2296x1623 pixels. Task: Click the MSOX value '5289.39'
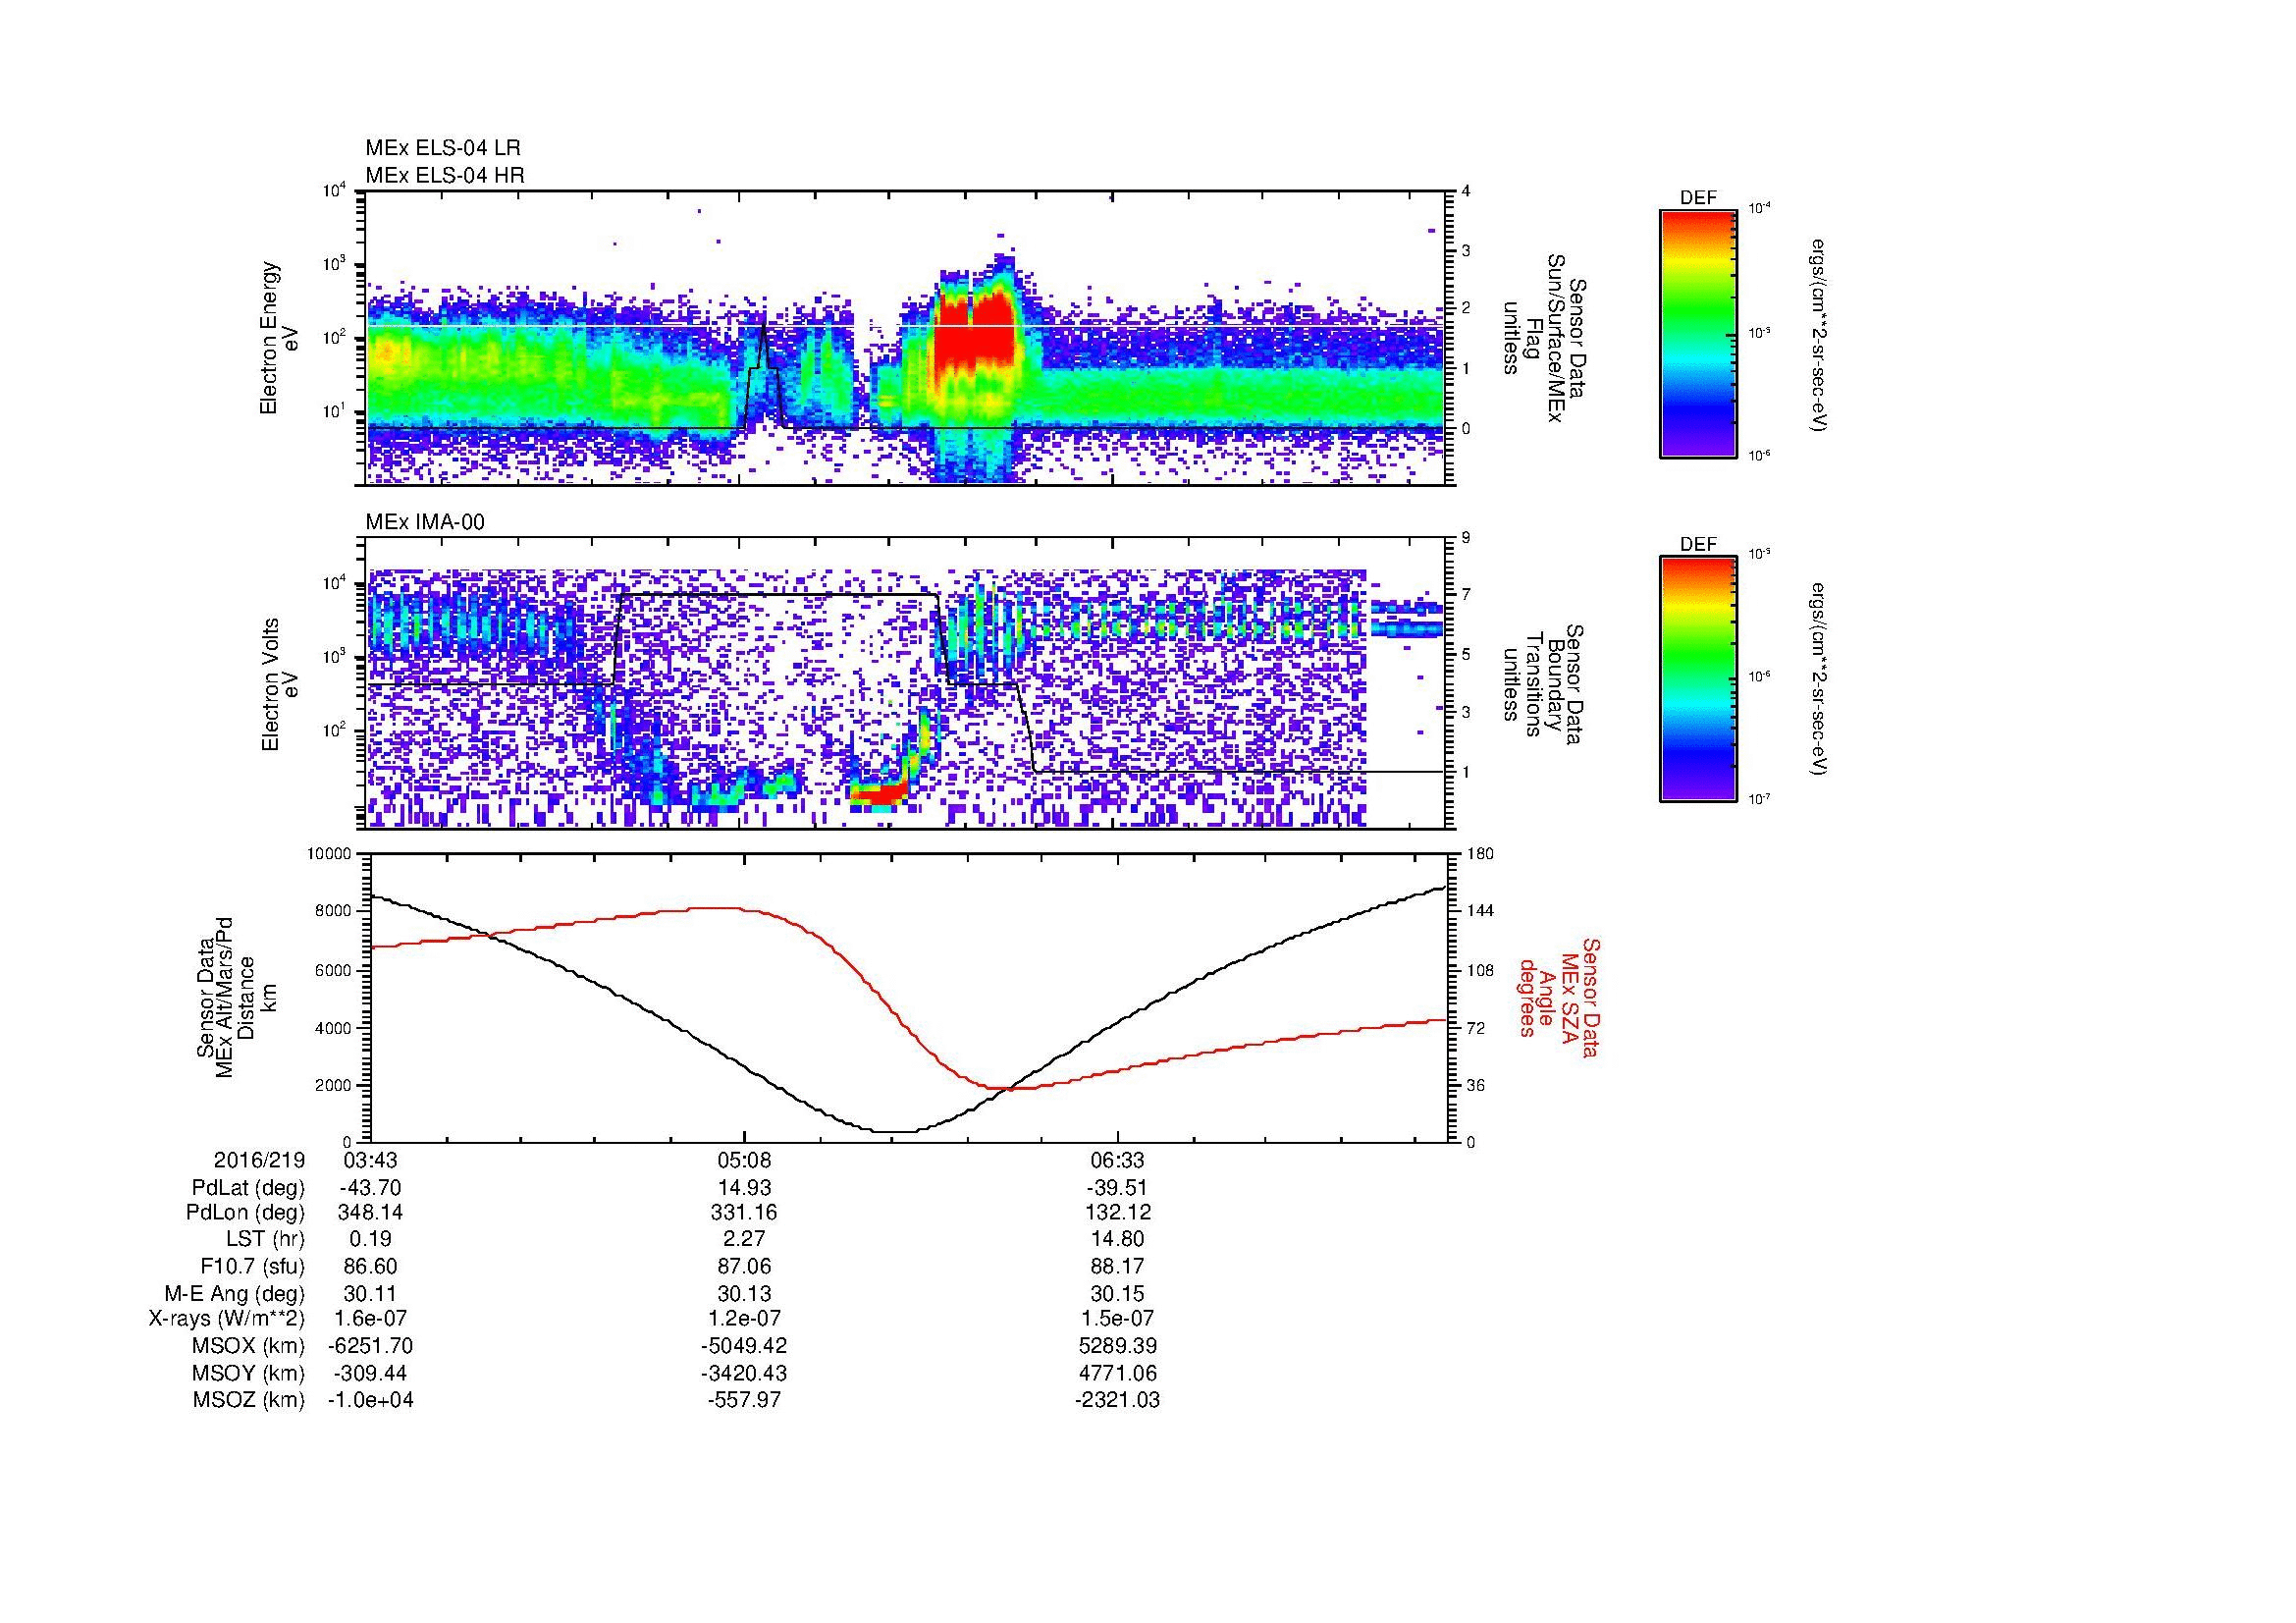(x=1117, y=1346)
